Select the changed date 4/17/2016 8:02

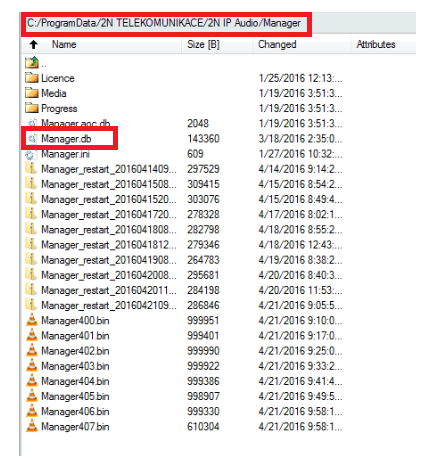click(300, 214)
